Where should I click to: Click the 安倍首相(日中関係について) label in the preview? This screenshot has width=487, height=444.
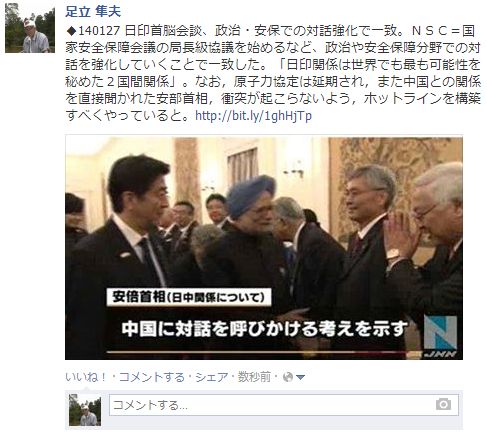coord(189,297)
